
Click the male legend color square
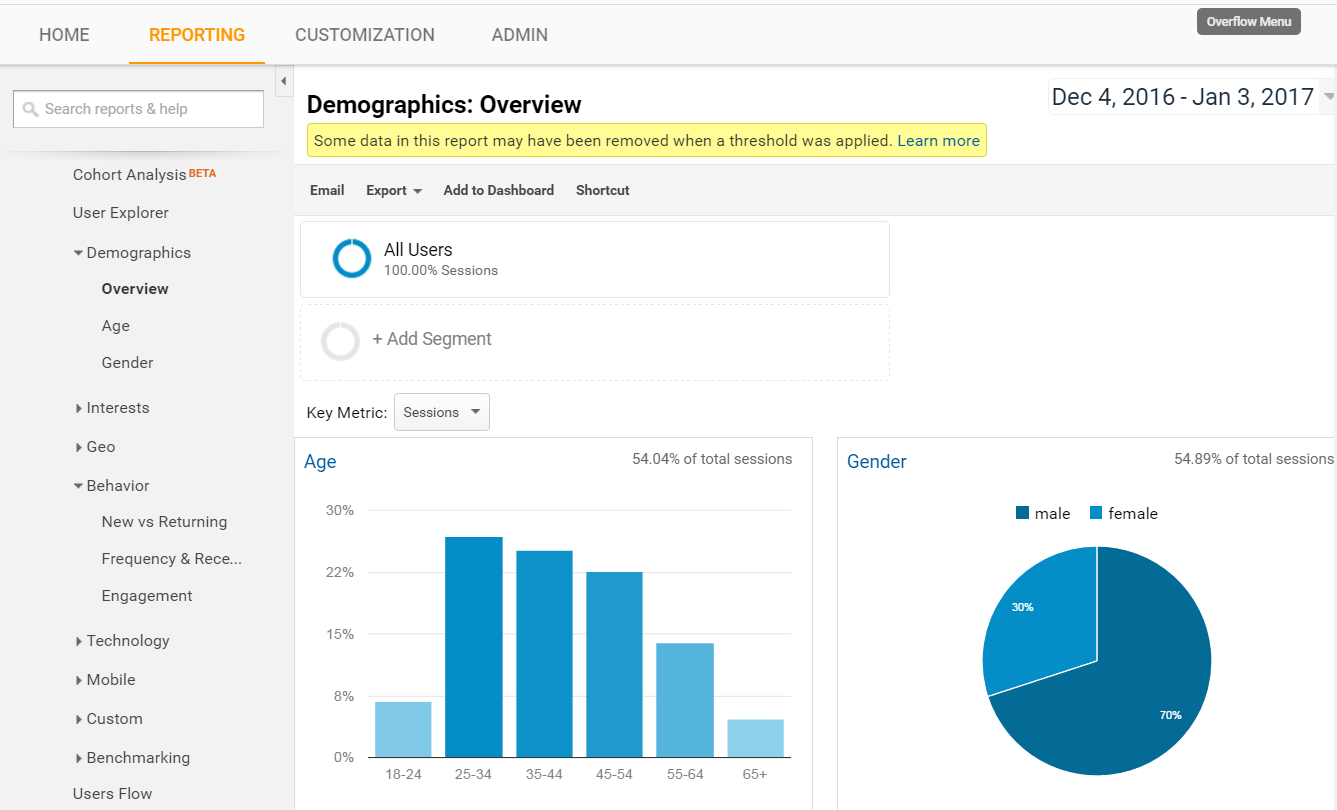(x=1022, y=513)
